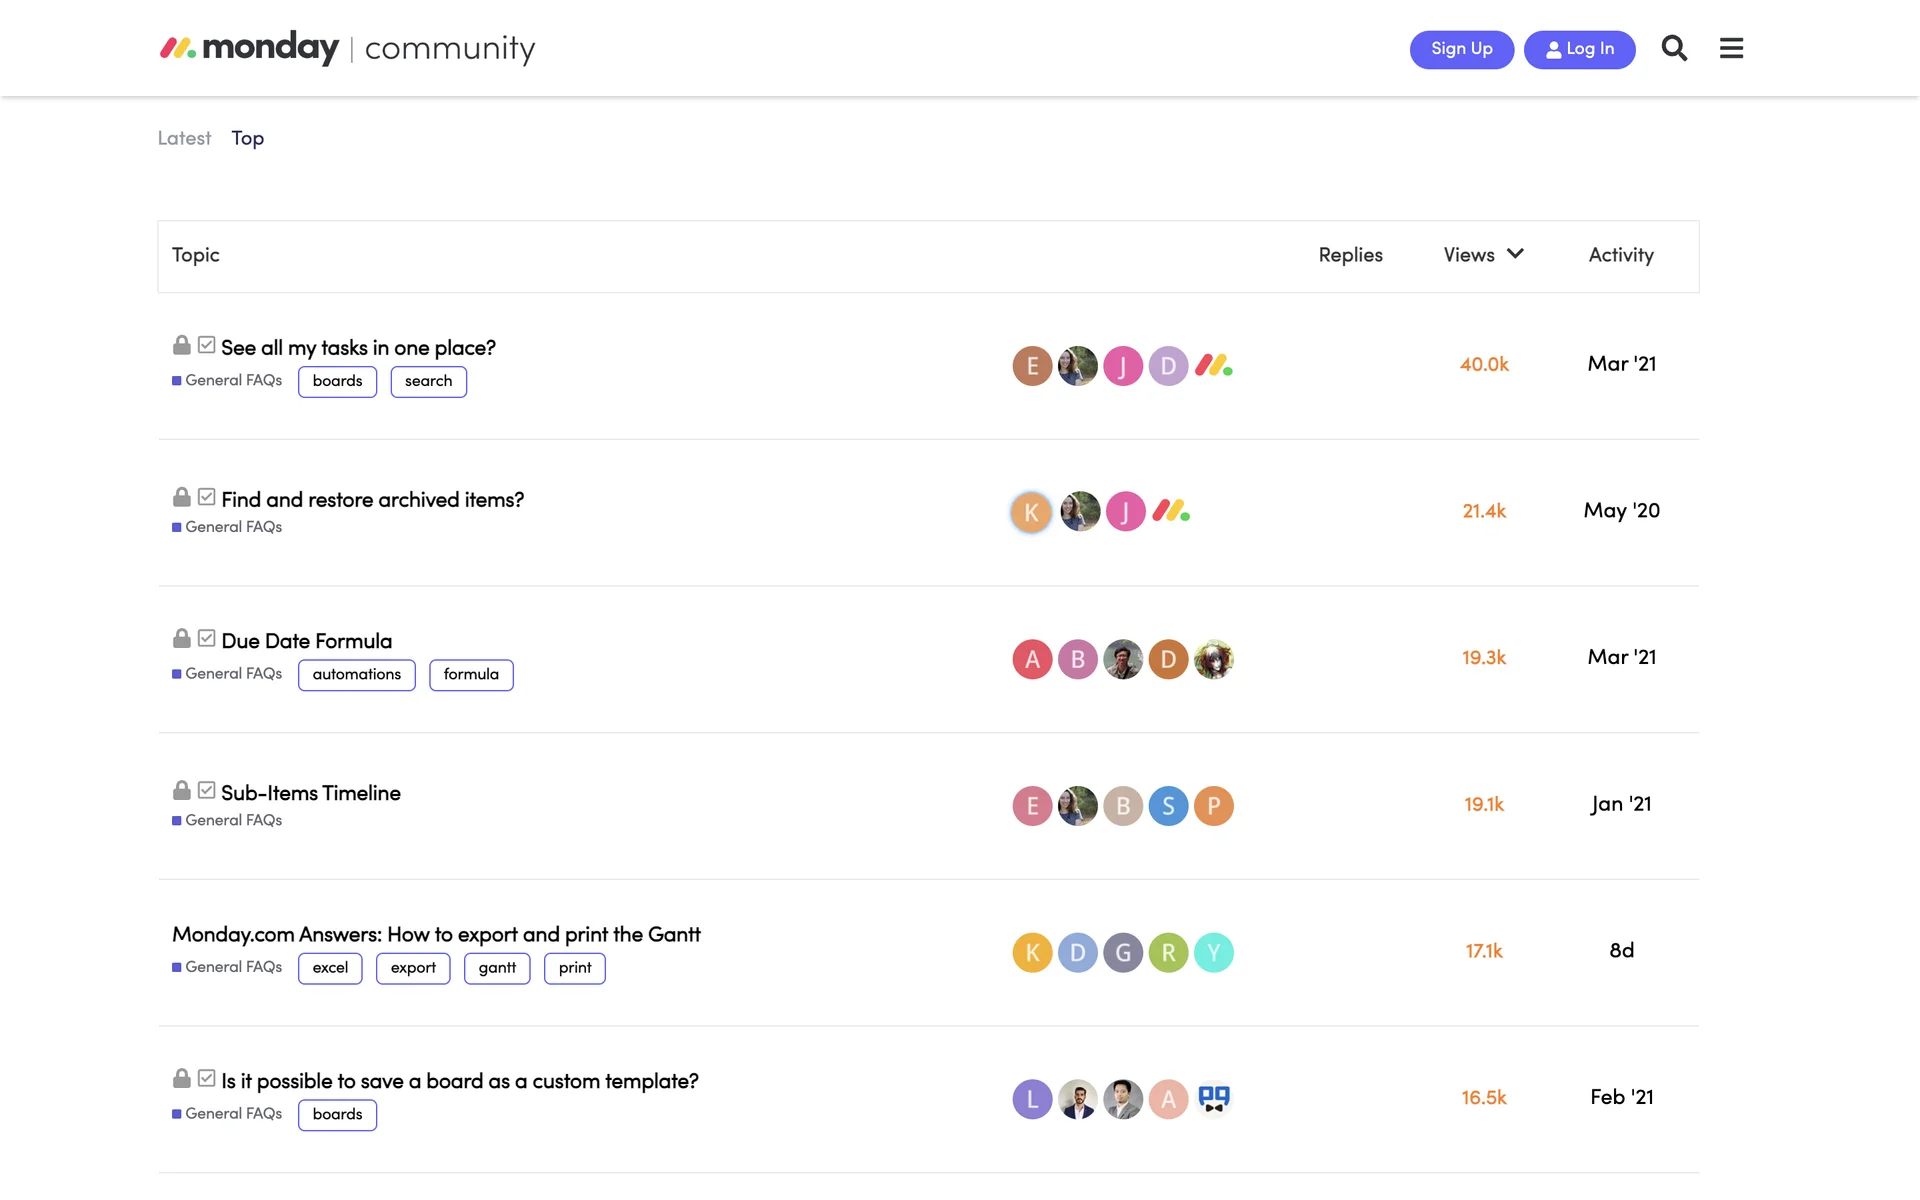
Task: Click quote-mark avatar in custom template row
Action: tap(1213, 1099)
